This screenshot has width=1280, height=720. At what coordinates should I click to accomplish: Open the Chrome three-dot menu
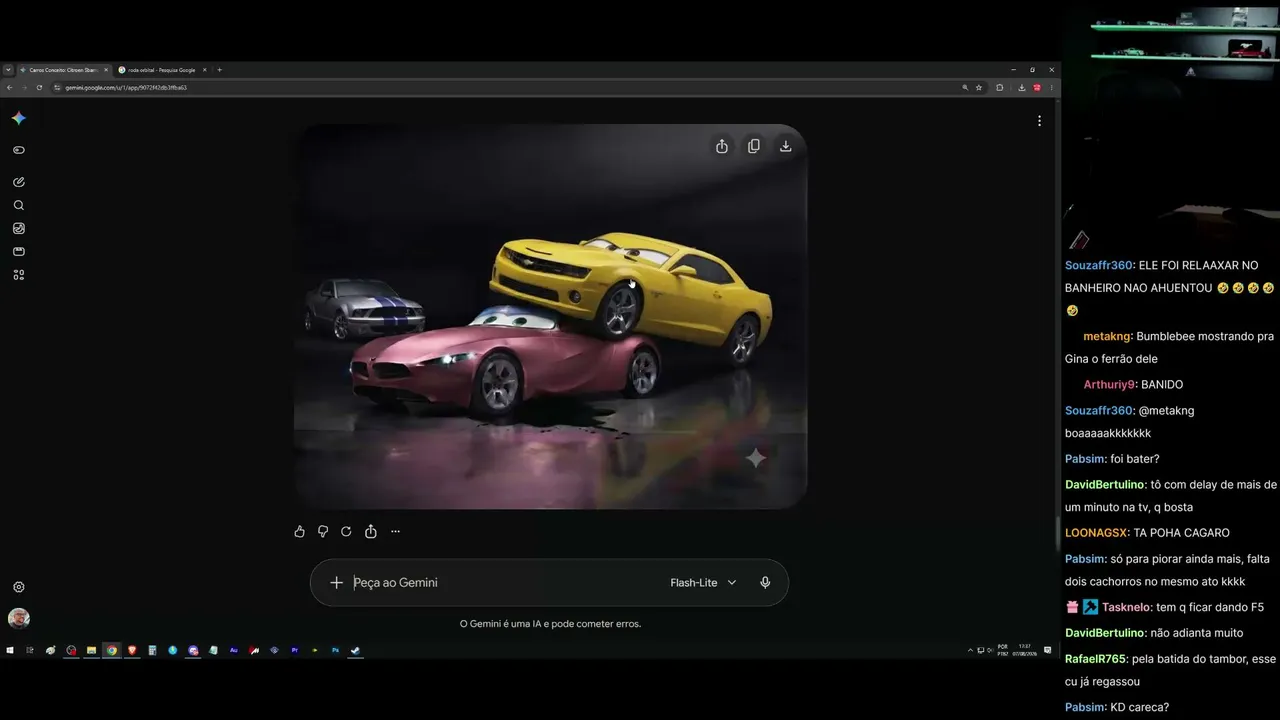click(x=1051, y=87)
